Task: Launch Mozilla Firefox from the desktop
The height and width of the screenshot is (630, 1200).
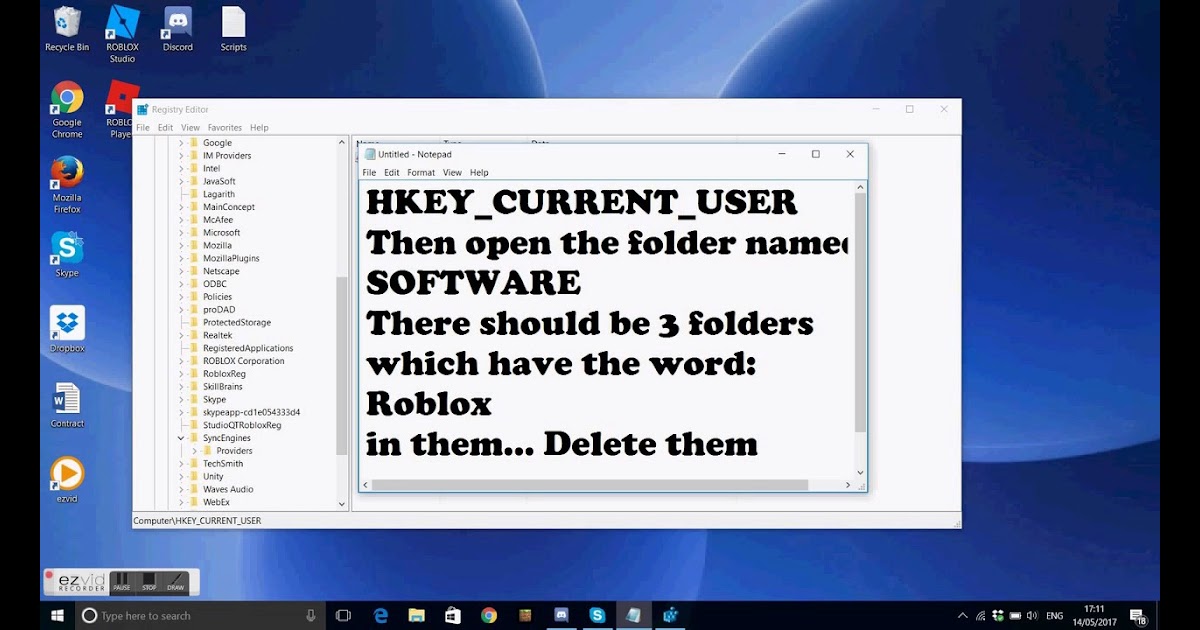Action: pos(67,185)
